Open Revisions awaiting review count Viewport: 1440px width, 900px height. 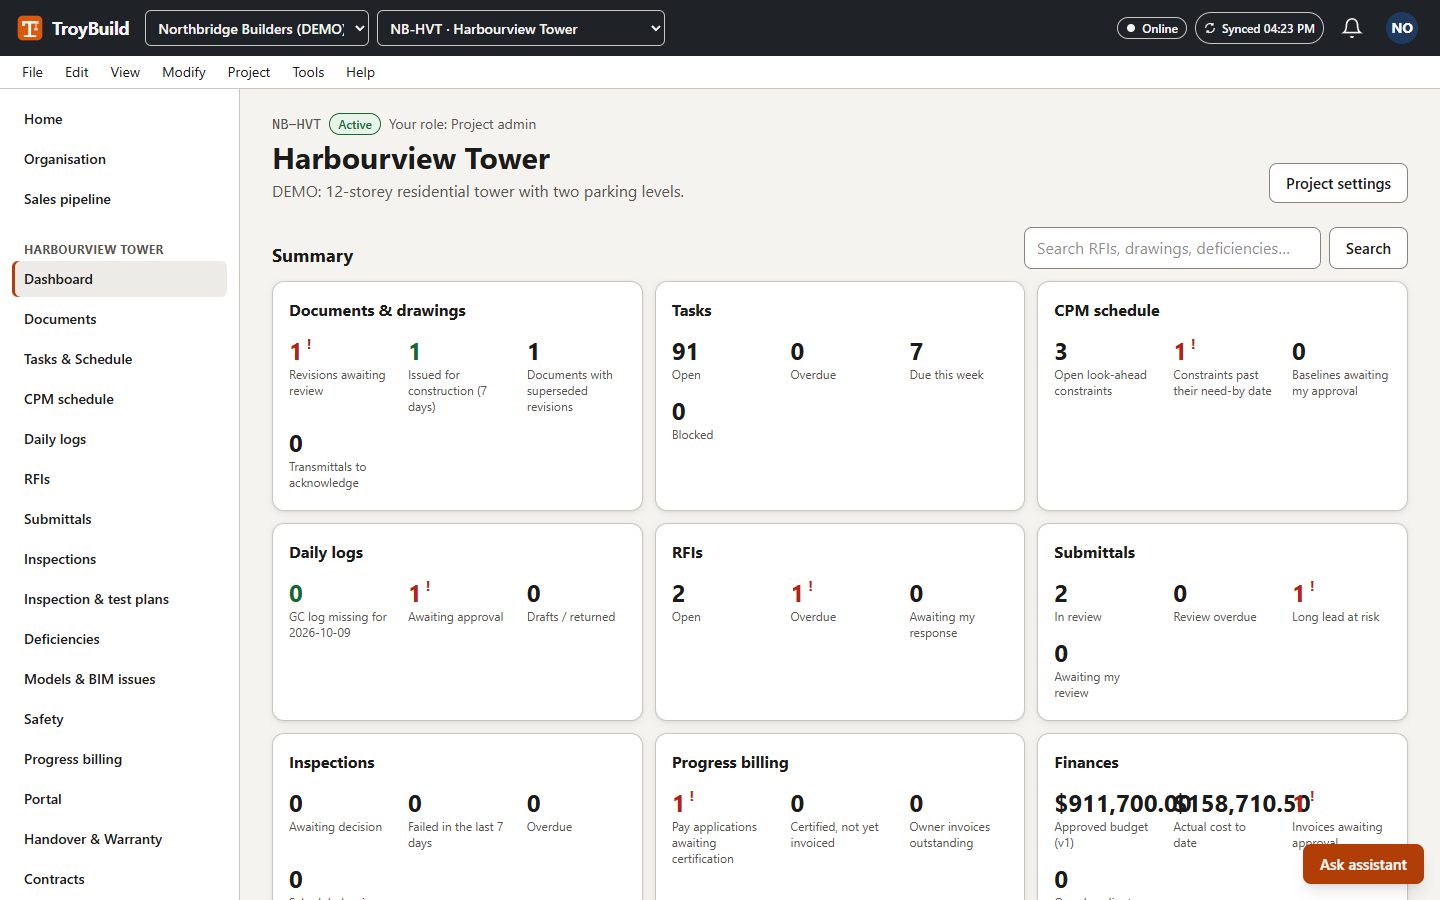point(340,368)
